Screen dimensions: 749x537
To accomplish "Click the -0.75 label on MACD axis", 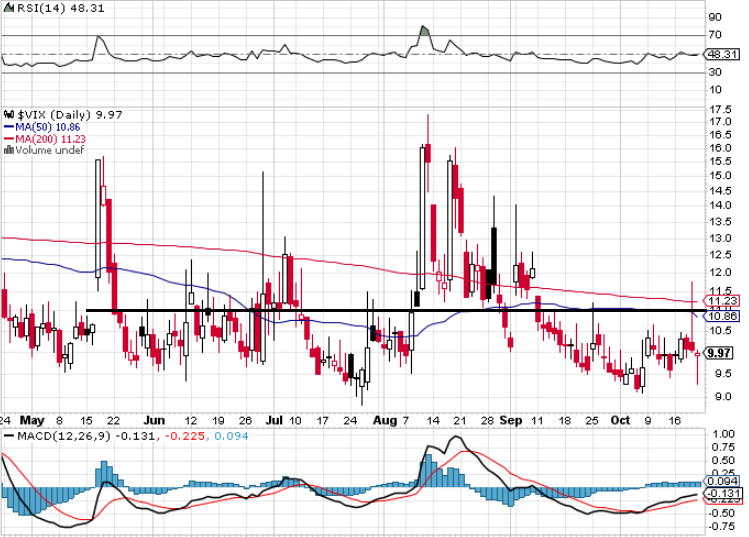I will 721,526.
